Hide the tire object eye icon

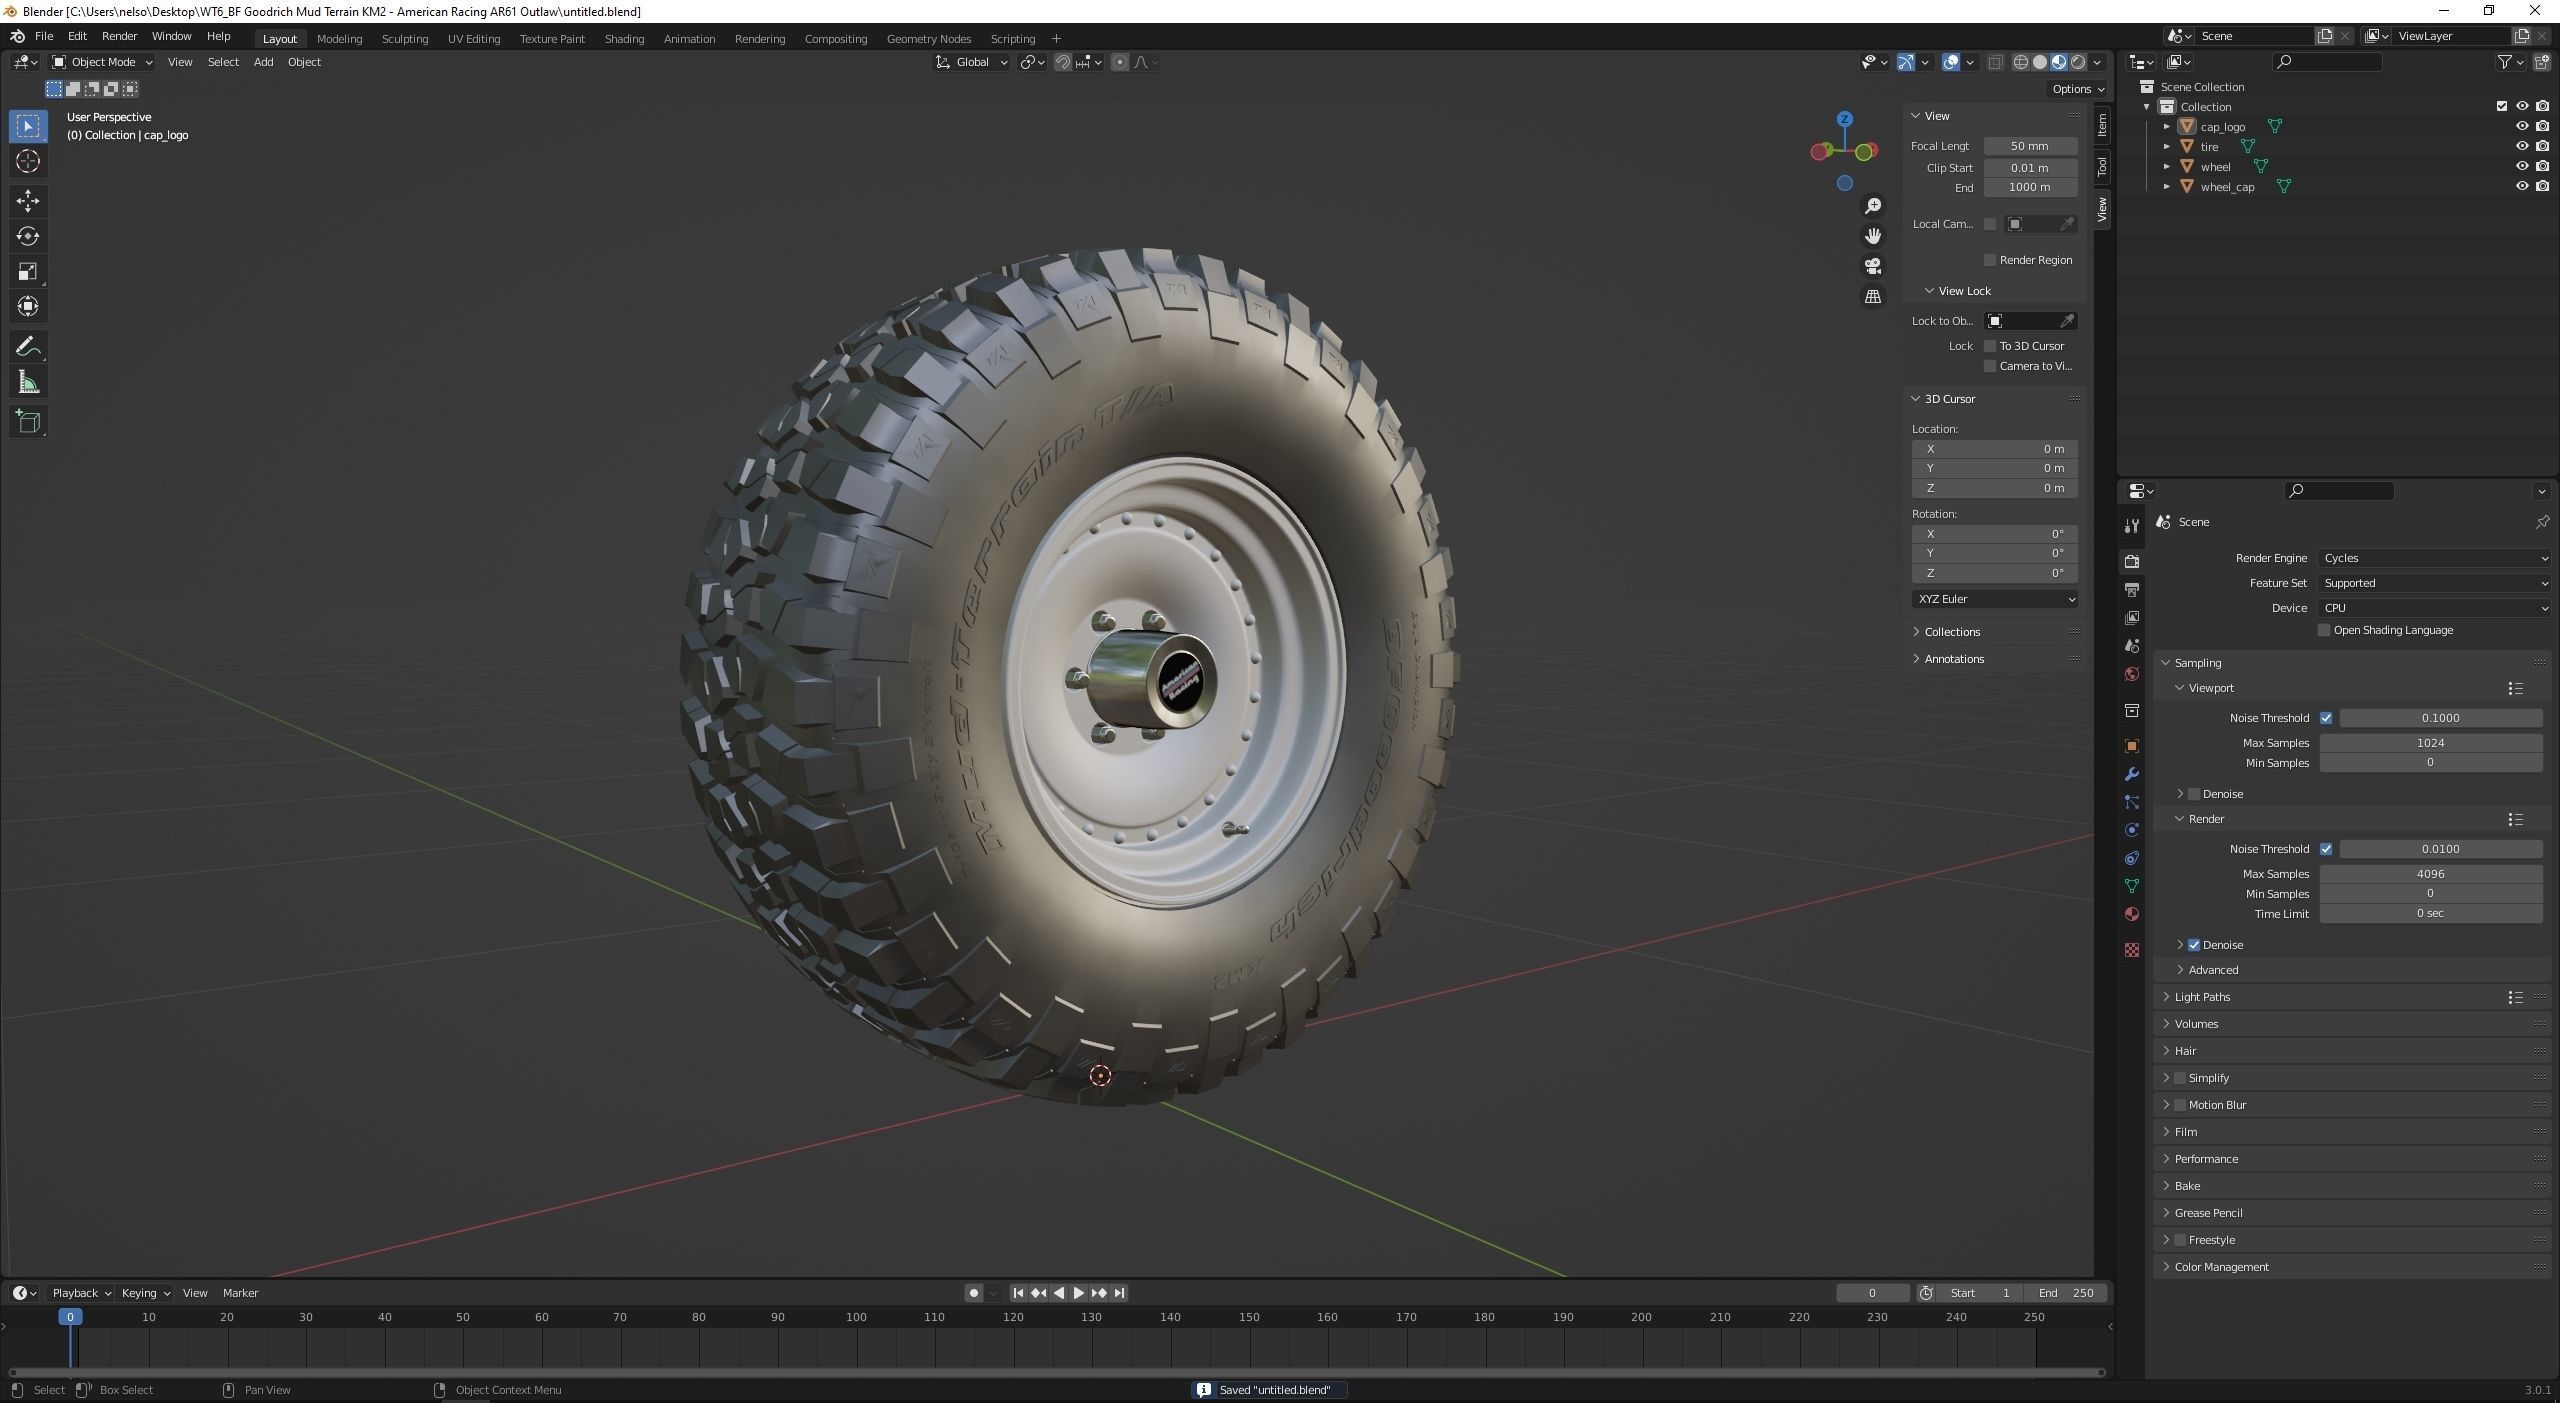click(2522, 146)
